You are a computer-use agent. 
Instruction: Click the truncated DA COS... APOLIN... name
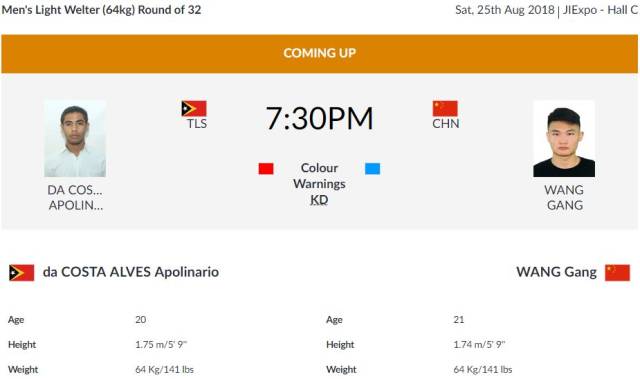(75, 197)
